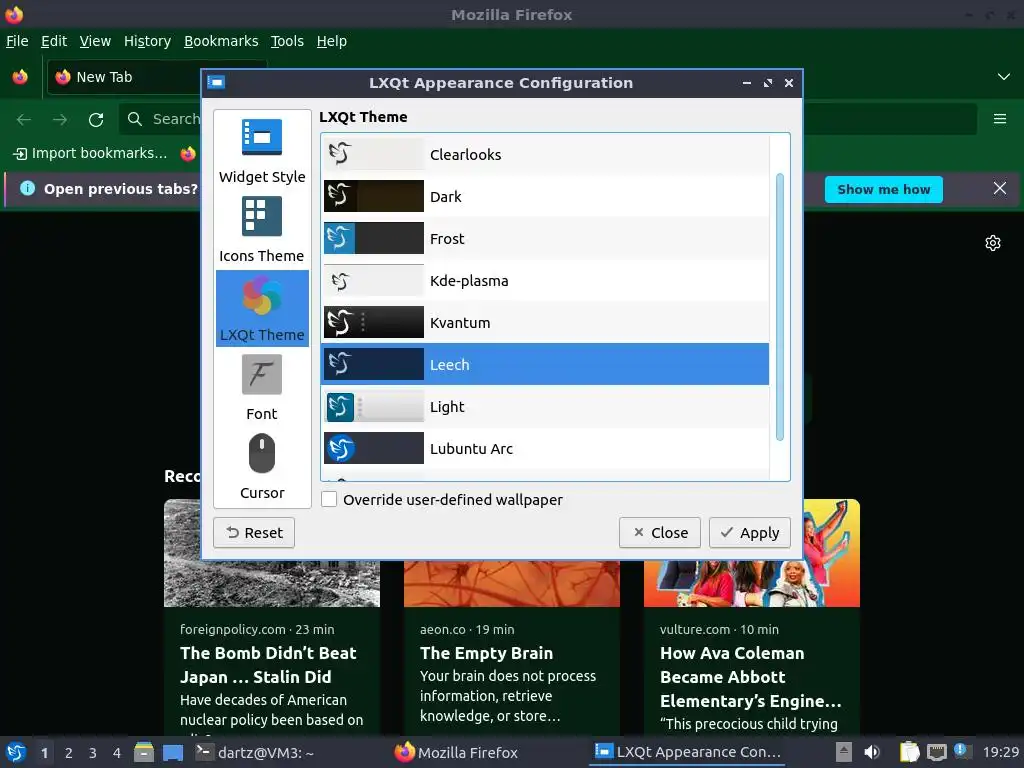
Task: Open the LXQt start menu icon
Action: pos(16,752)
